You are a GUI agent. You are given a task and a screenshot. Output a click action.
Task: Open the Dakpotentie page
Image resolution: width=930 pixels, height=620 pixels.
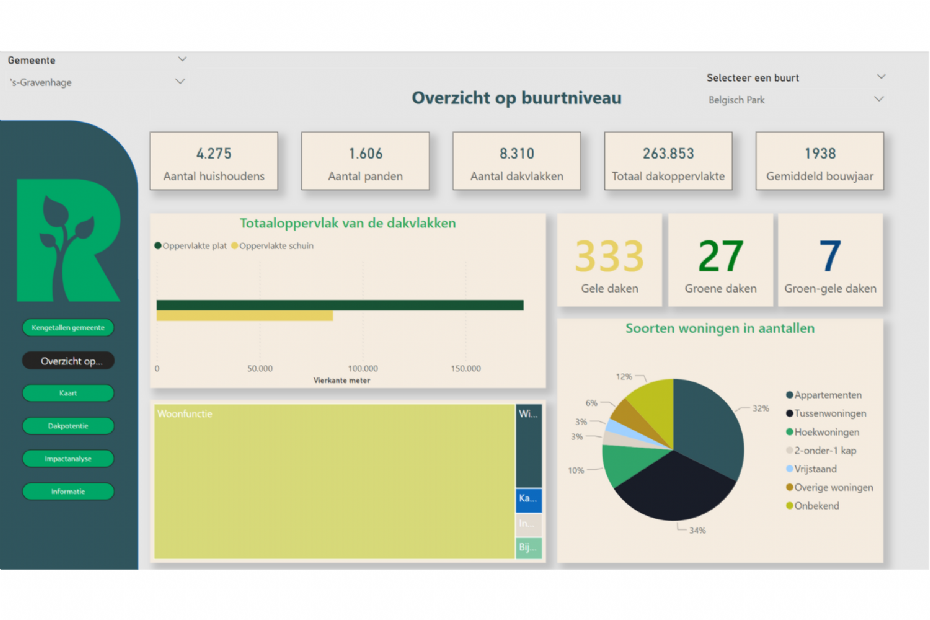point(67,426)
